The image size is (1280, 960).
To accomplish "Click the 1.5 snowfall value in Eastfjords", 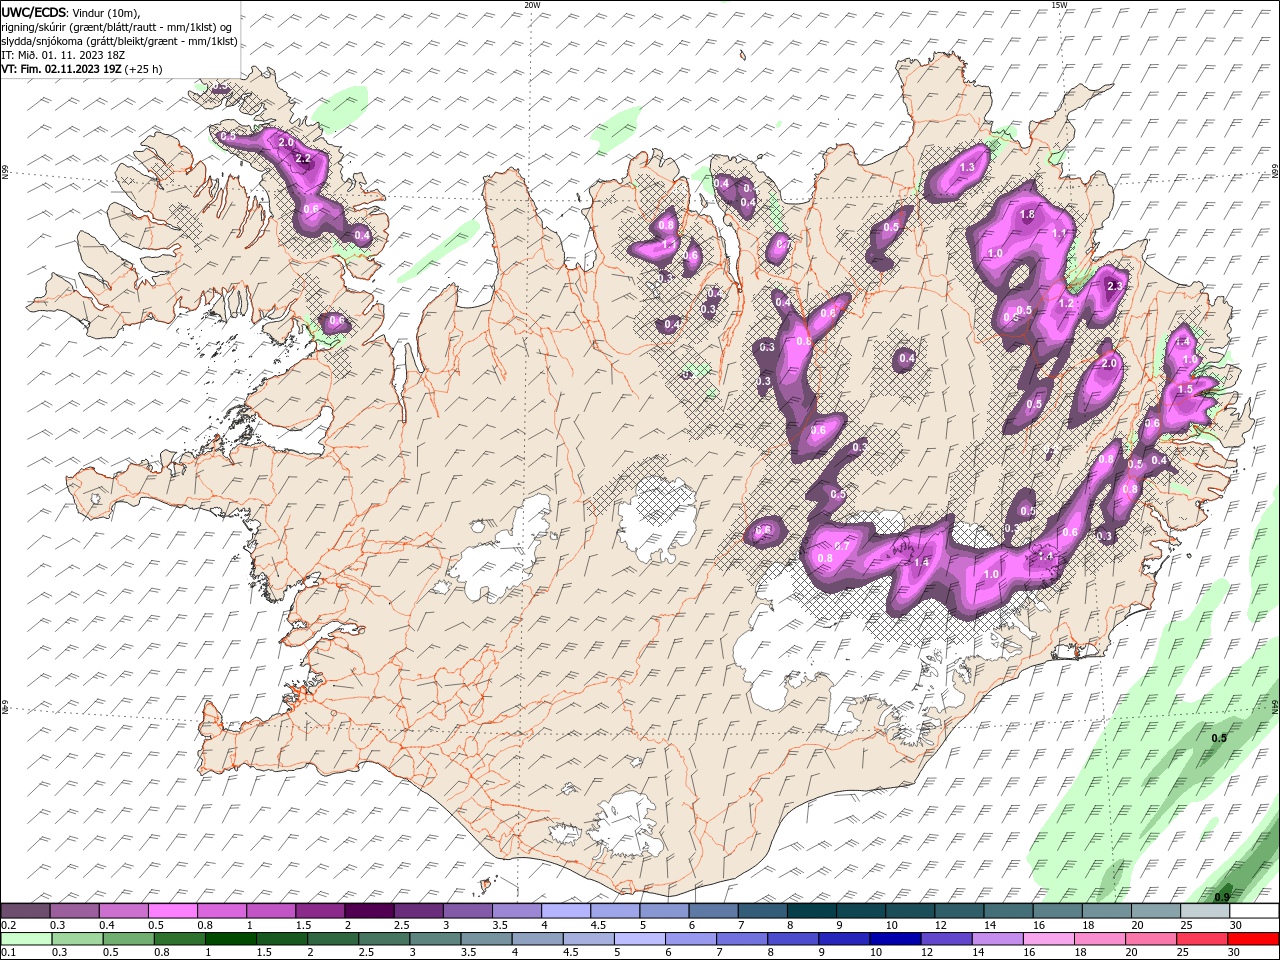I will pyautogui.click(x=1186, y=389).
